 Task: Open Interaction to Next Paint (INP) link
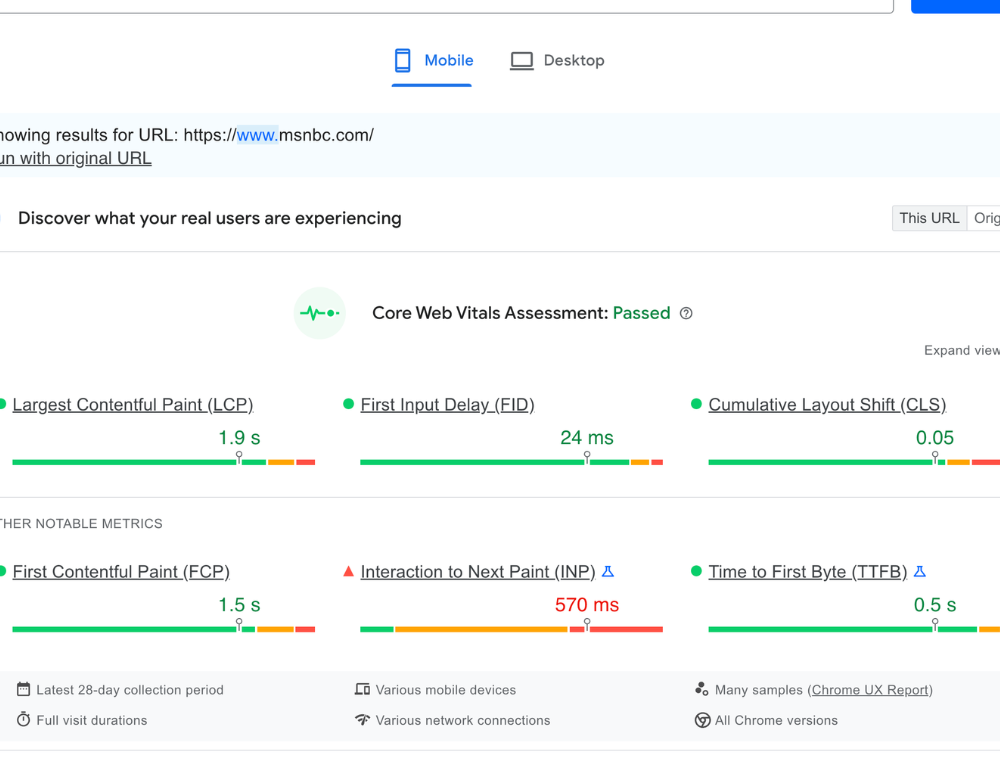(x=477, y=572)
